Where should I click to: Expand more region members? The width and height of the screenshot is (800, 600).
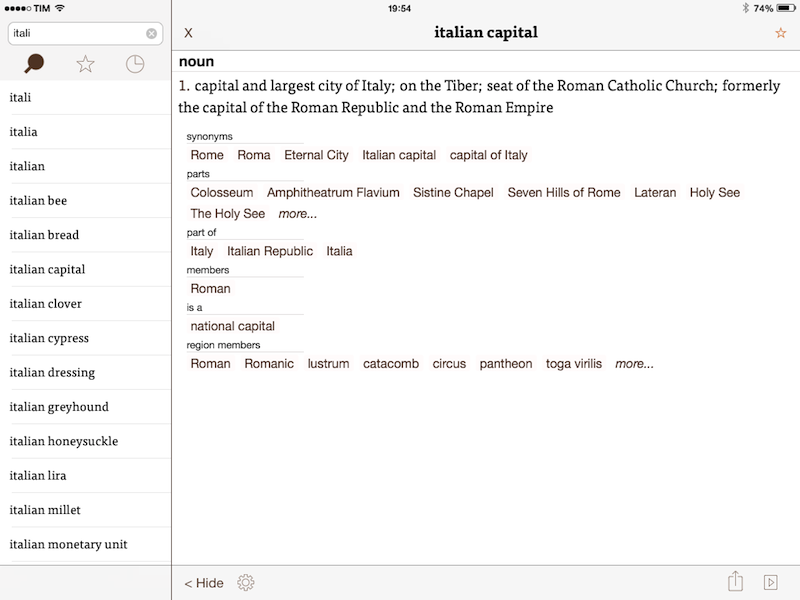(x=634, y=364)
